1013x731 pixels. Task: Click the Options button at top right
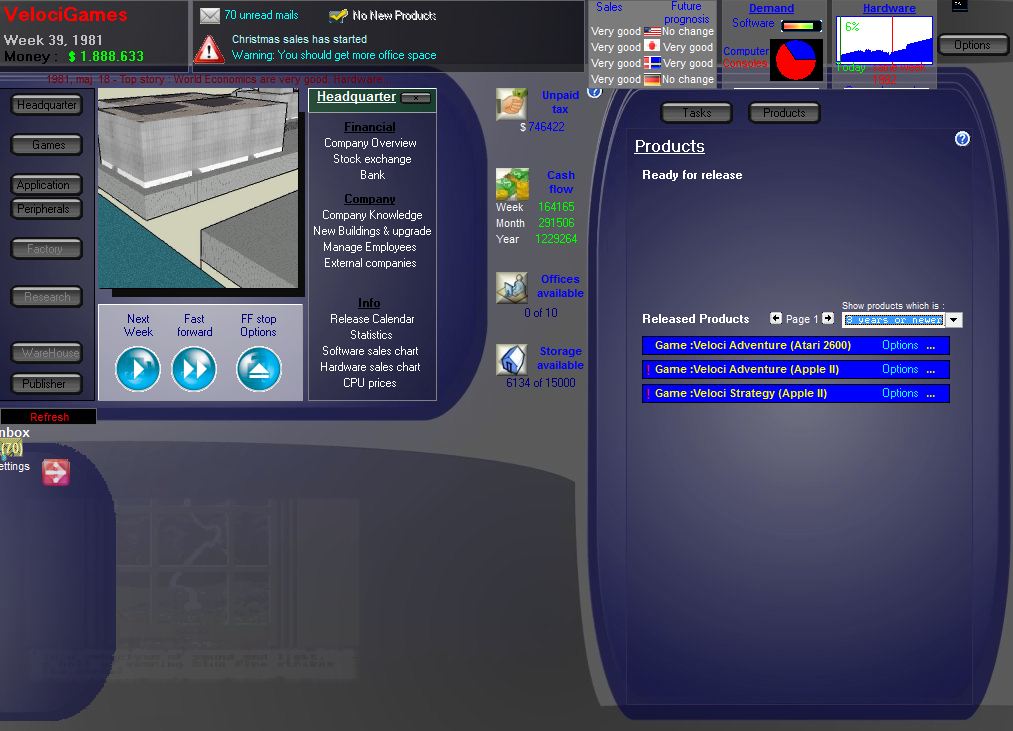point(972,45)
